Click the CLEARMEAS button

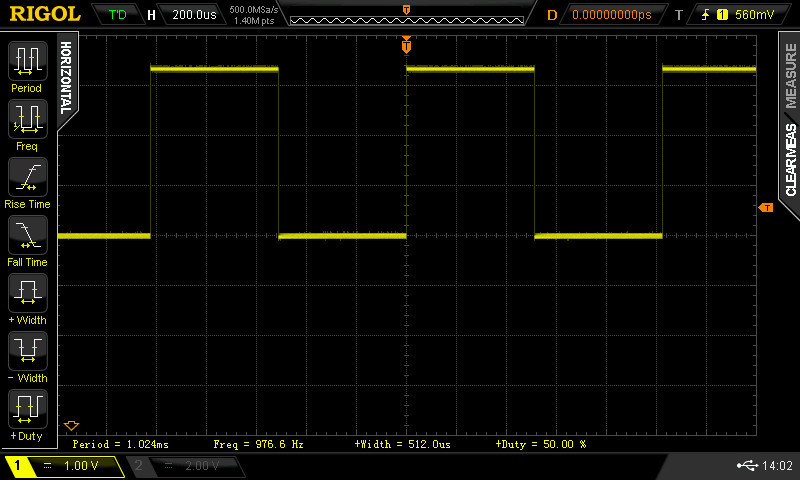click(789, 160)
